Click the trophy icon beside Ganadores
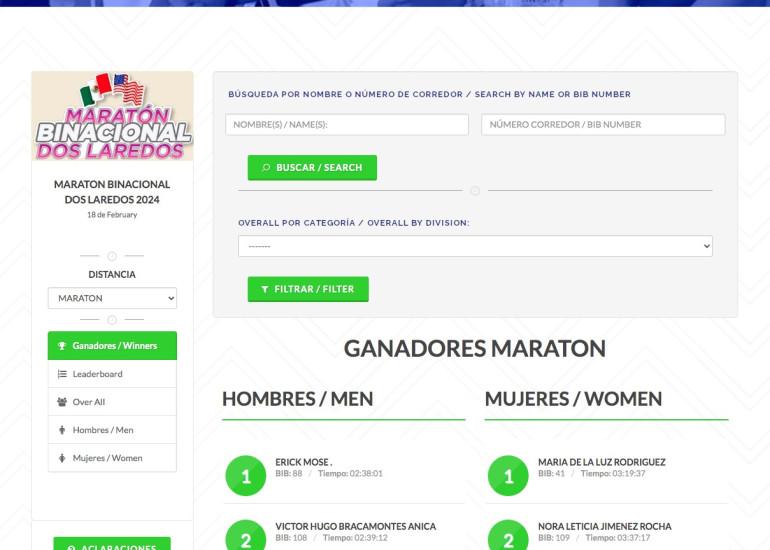 click(x=62, y=346)
